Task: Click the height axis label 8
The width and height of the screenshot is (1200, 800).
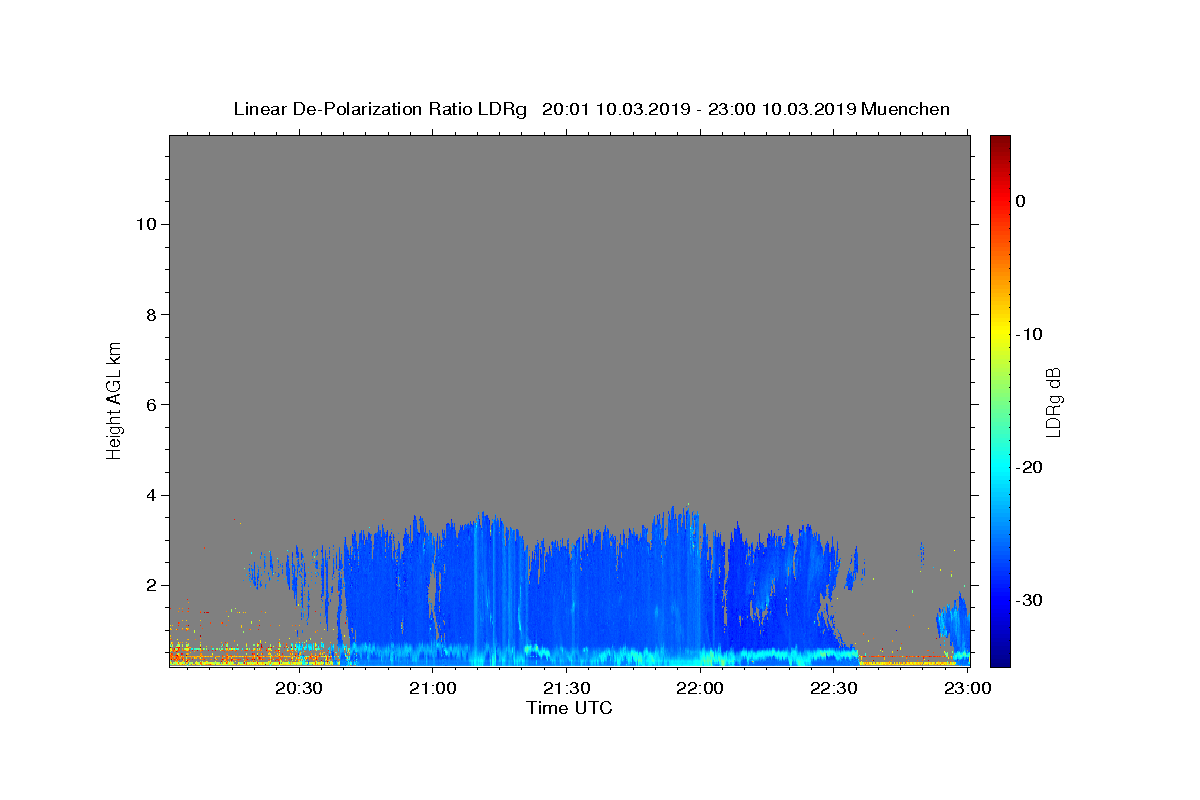Action: (150, 314)
